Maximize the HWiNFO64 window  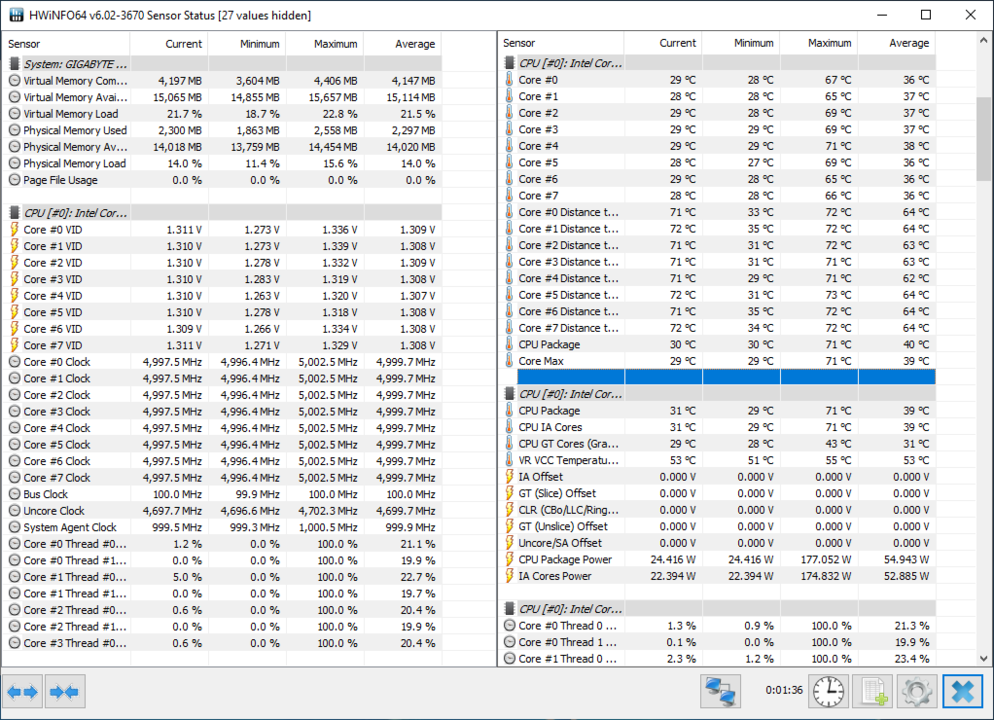[x=926, y=15]
